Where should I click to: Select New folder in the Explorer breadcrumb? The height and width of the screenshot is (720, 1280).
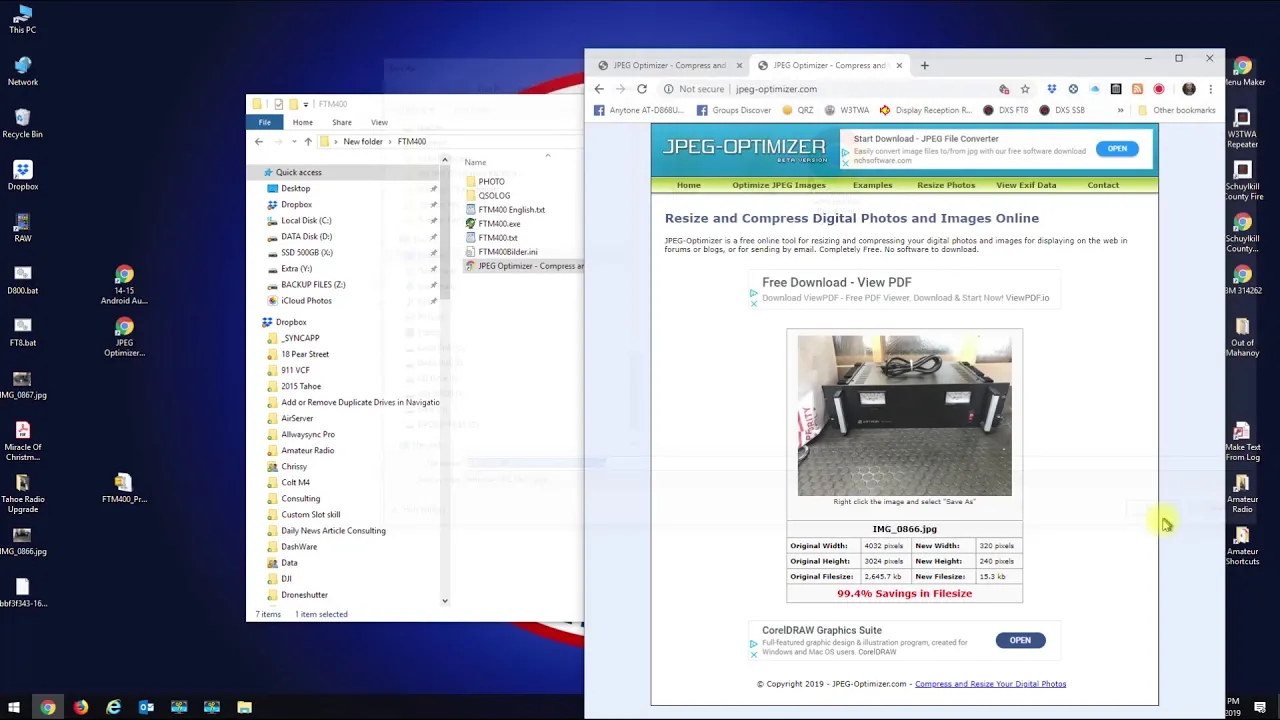pyautogui.click(x=362, y=142)
